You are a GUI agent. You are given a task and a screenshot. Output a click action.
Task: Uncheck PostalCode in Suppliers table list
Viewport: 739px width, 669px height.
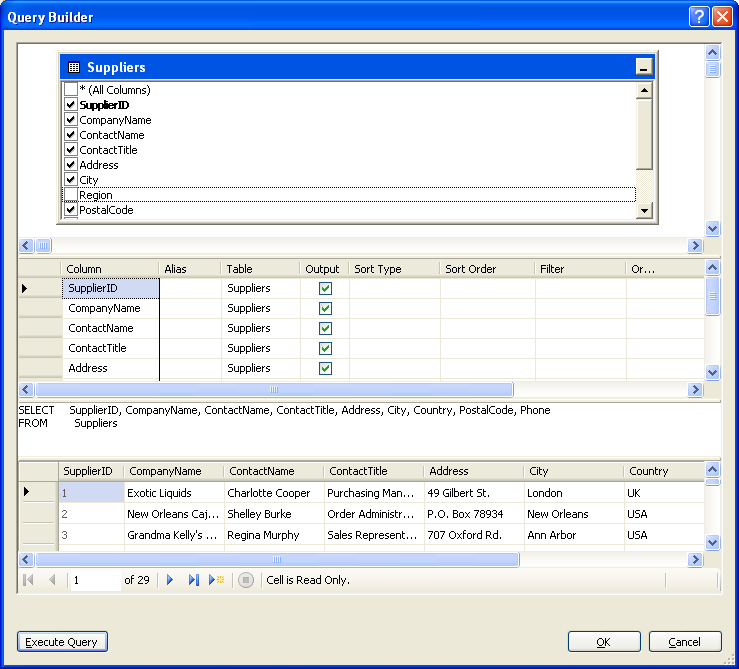coord(71,210)
